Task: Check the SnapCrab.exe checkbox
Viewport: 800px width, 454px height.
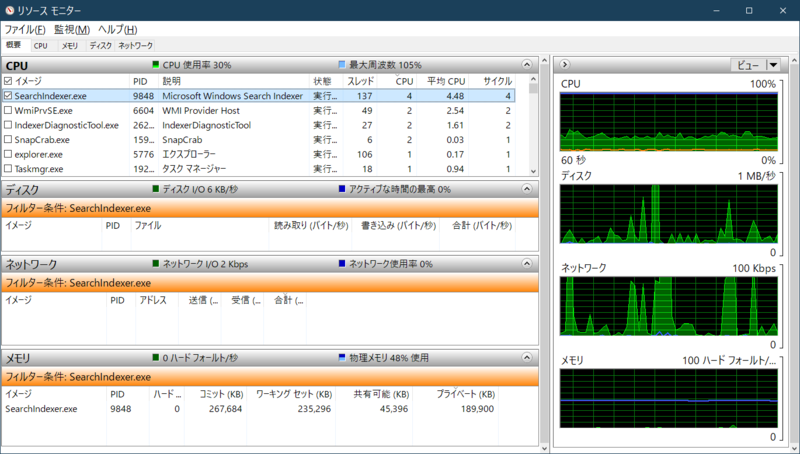Action: click(8, 139)
